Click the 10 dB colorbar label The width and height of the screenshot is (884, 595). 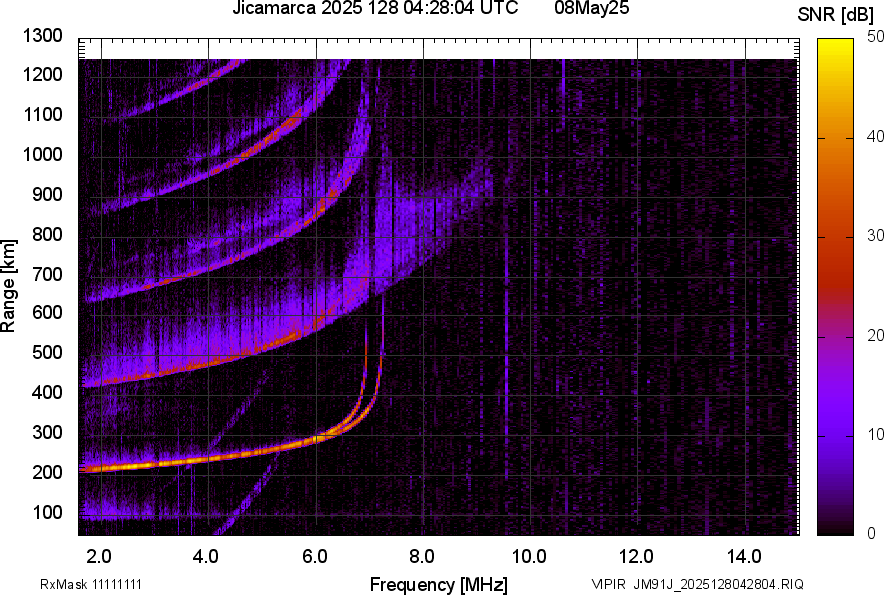pyautogui.click(x=875, y=434)
